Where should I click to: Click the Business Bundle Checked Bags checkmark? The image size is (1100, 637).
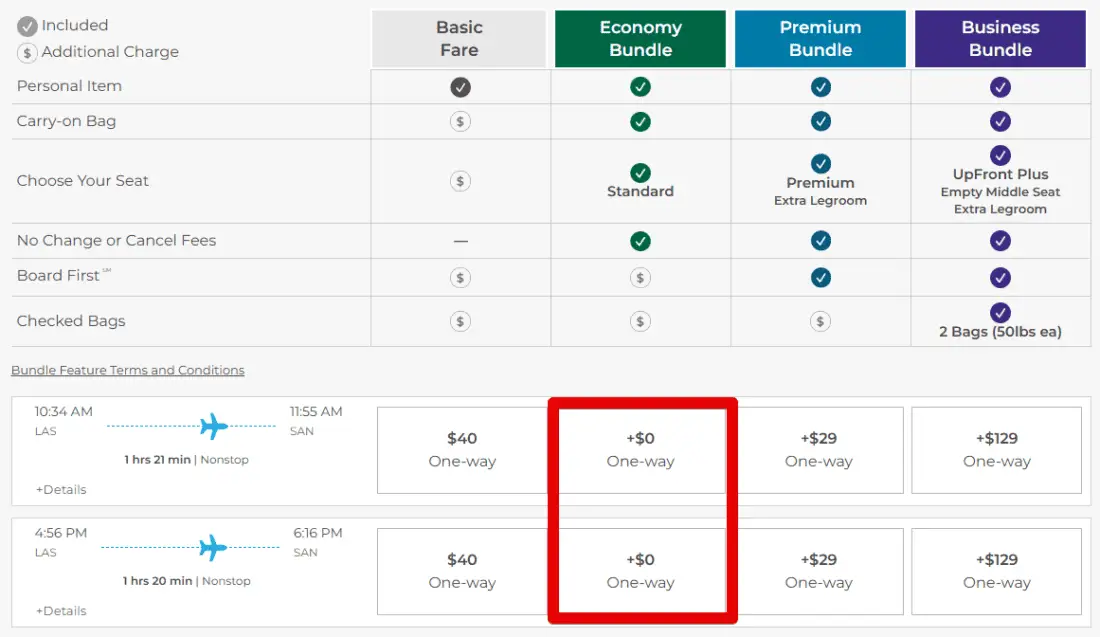tap(1000, 313)
